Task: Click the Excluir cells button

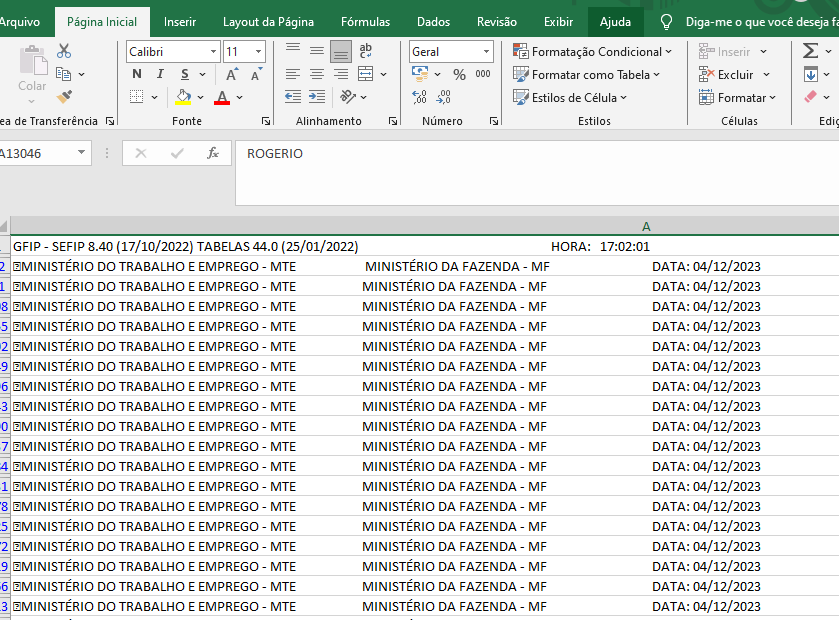Action: 735,74
